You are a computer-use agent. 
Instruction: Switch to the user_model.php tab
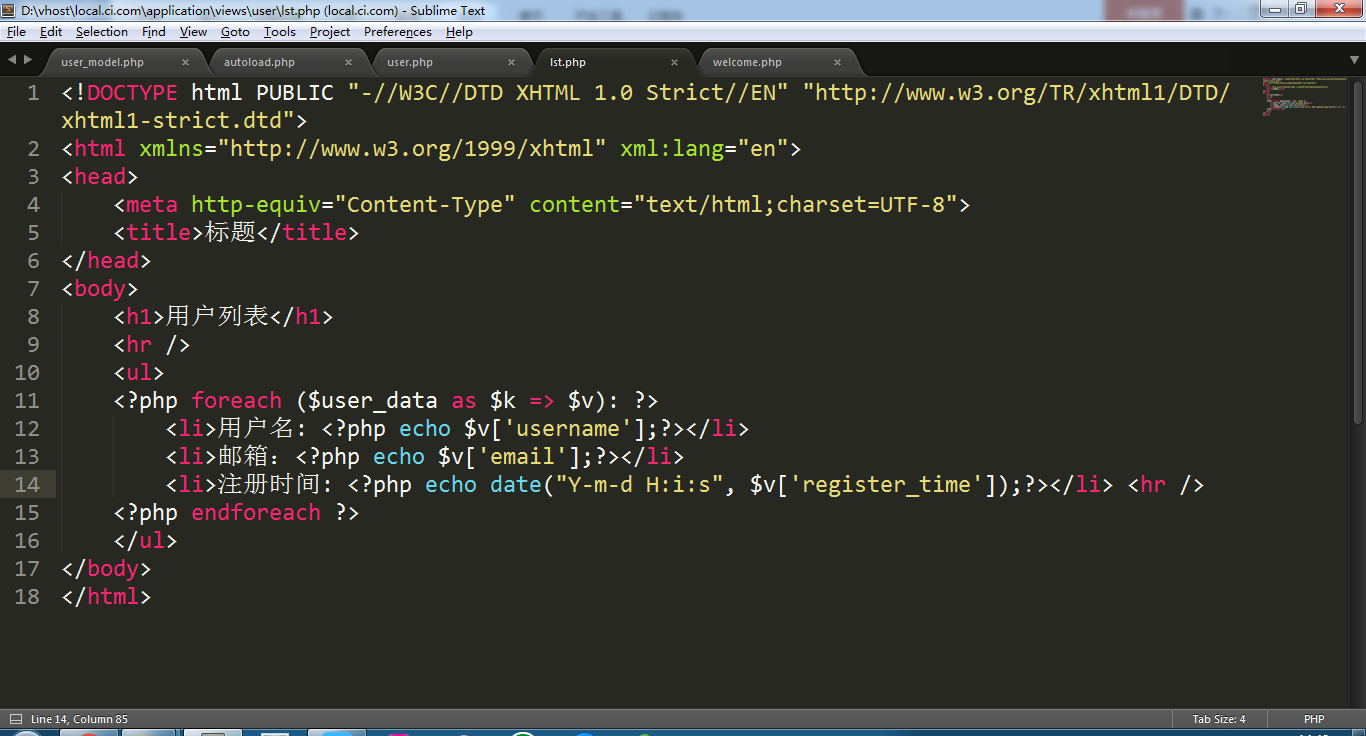[x=102, y=62]
